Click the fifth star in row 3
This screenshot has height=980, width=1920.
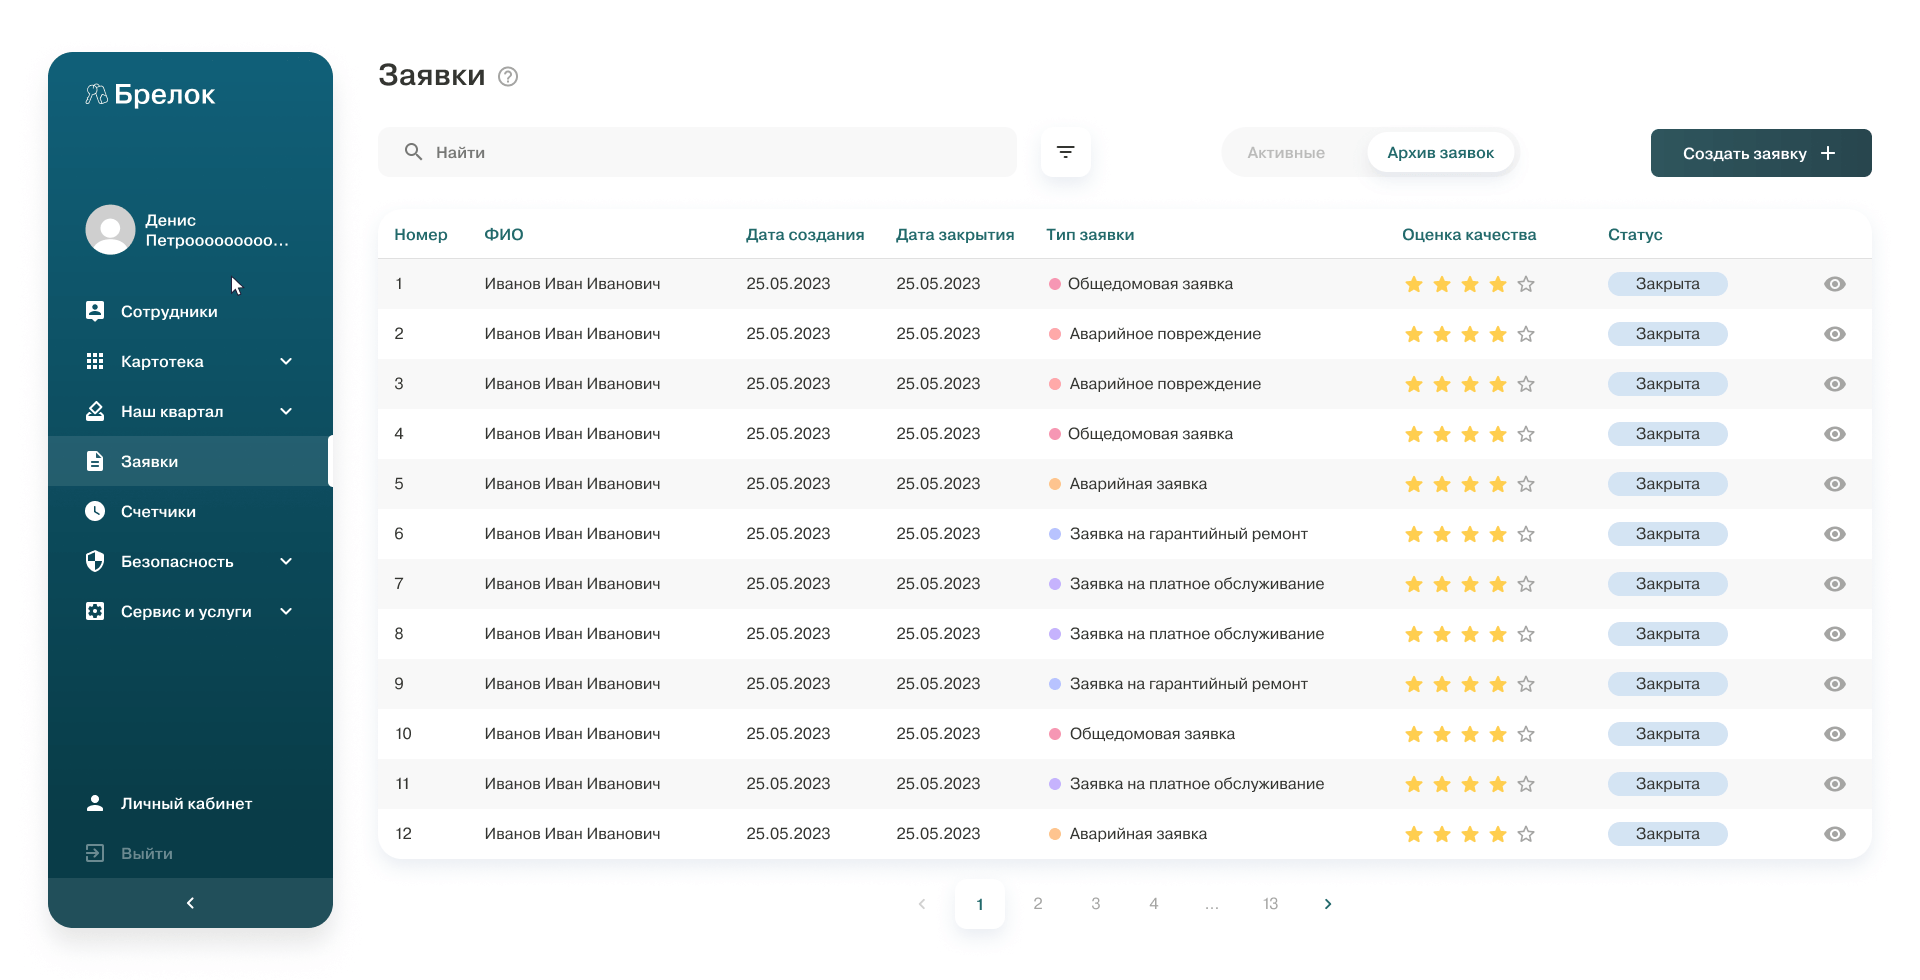tap(1526, 384)
